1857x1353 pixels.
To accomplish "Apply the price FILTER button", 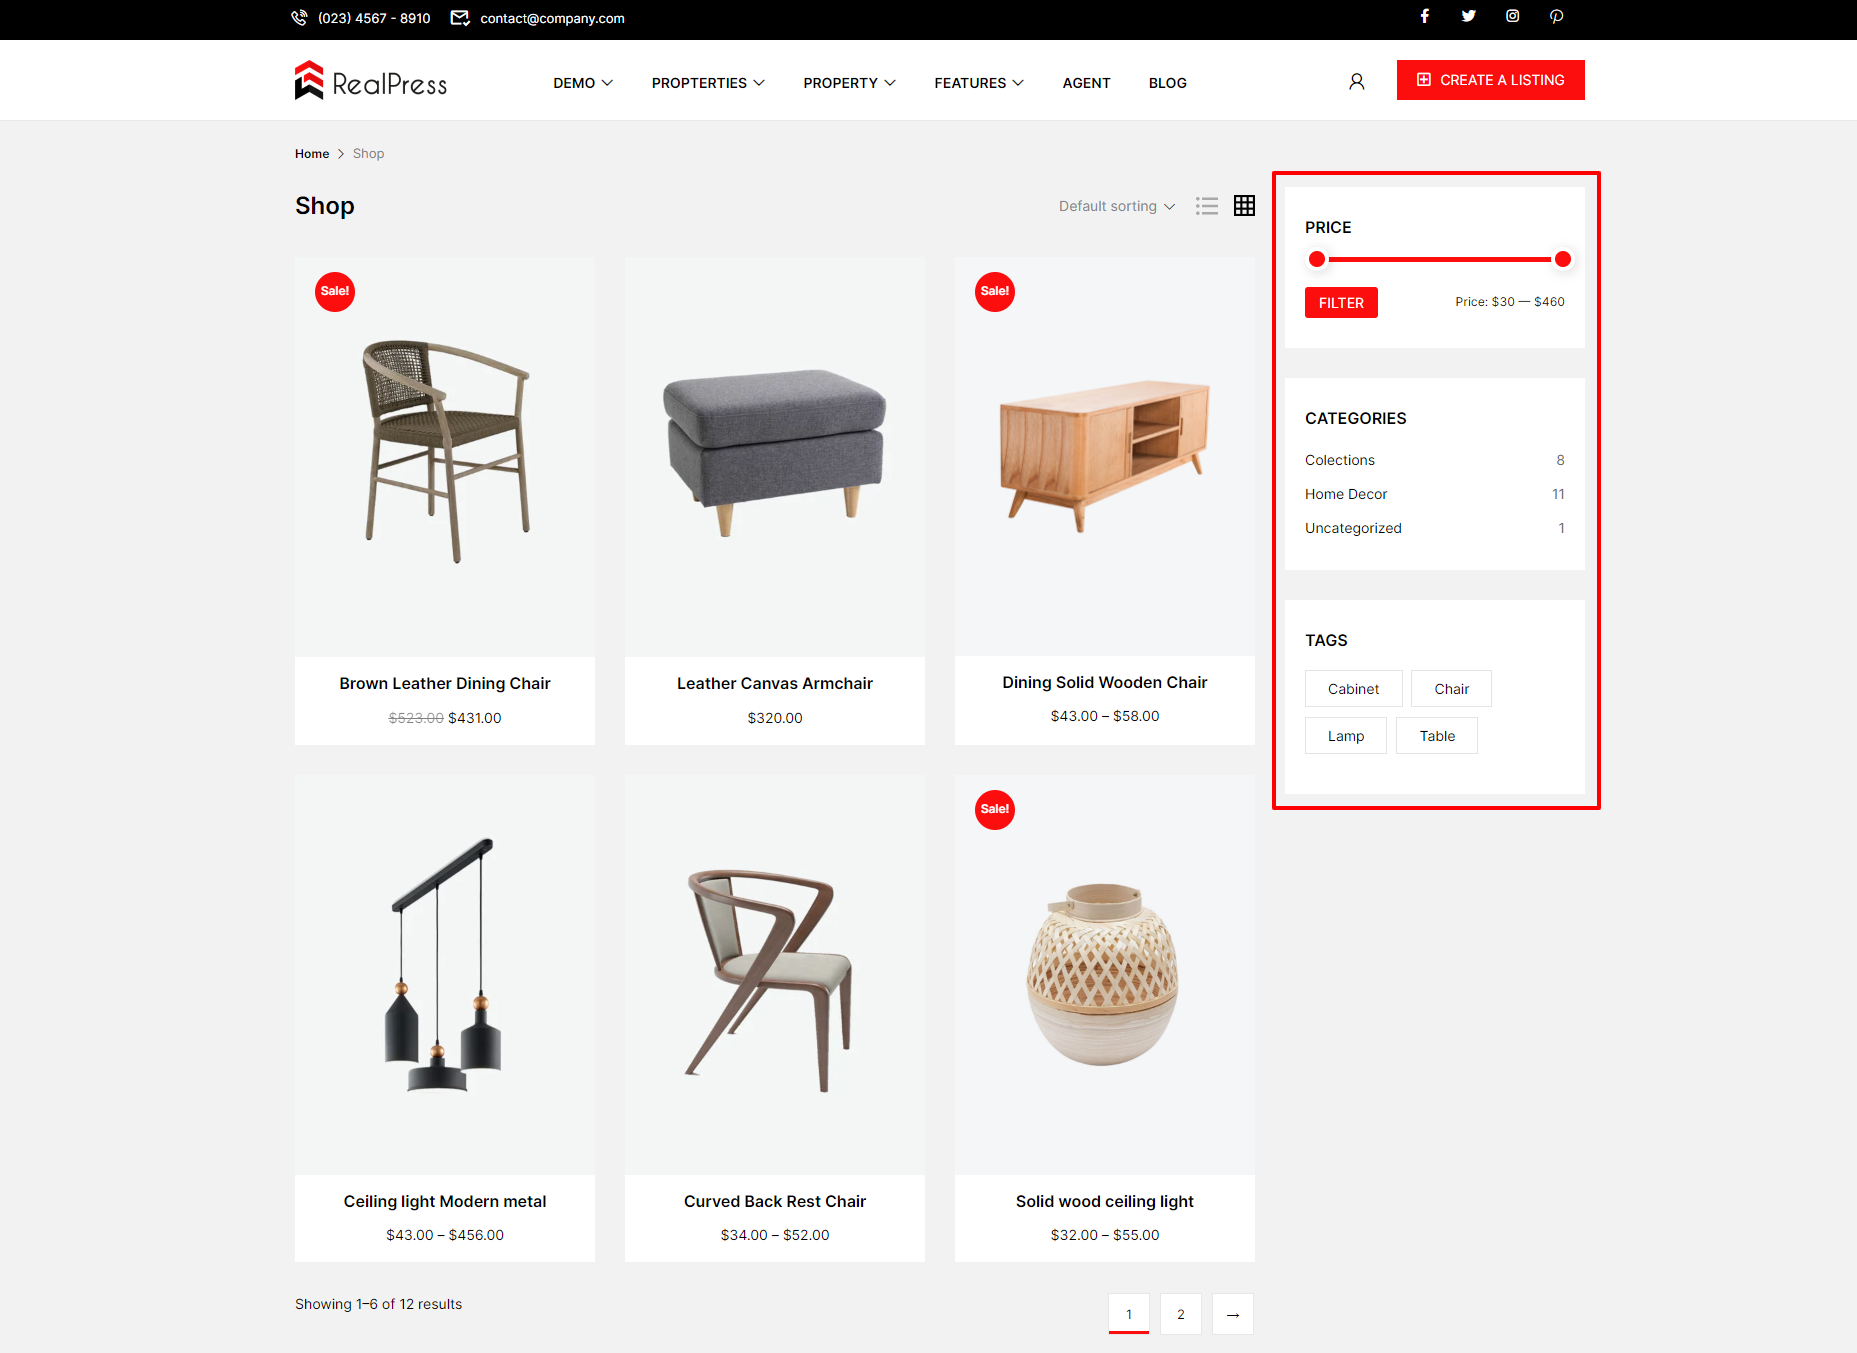I will pyautogui.click(x=1341, y=303).
